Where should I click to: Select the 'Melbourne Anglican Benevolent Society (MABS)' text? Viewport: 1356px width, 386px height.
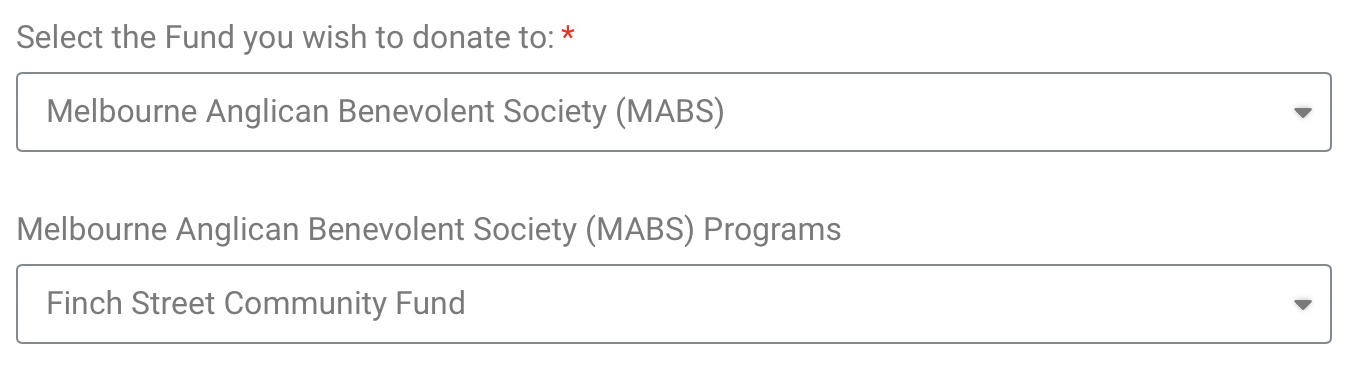pos(385,112)
